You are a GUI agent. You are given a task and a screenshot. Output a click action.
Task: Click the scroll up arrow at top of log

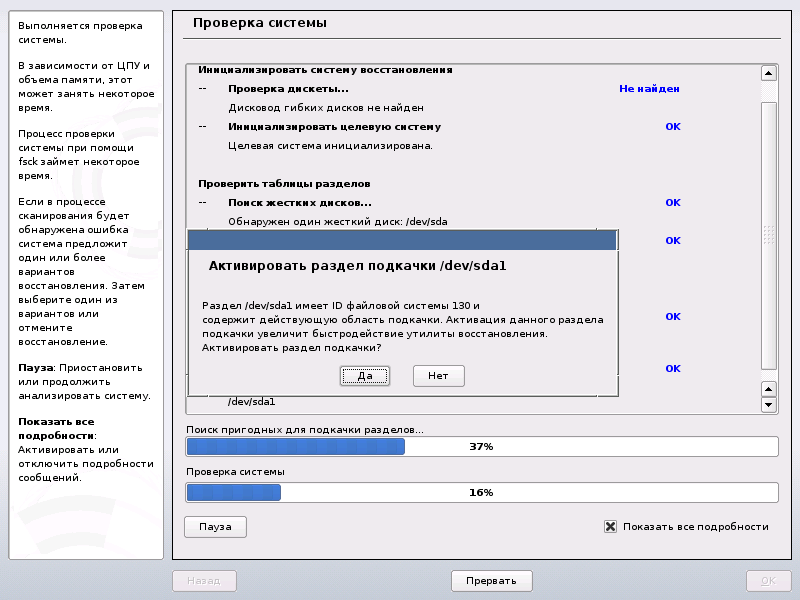769,73
